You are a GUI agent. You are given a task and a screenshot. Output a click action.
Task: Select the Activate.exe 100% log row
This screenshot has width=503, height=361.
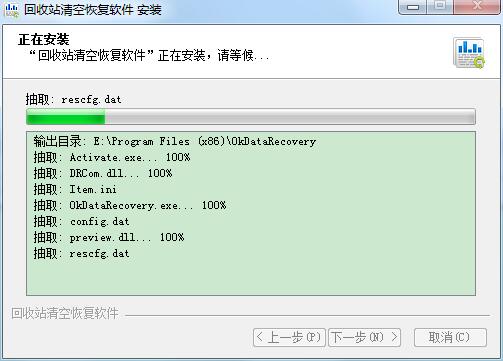point(112,157)
